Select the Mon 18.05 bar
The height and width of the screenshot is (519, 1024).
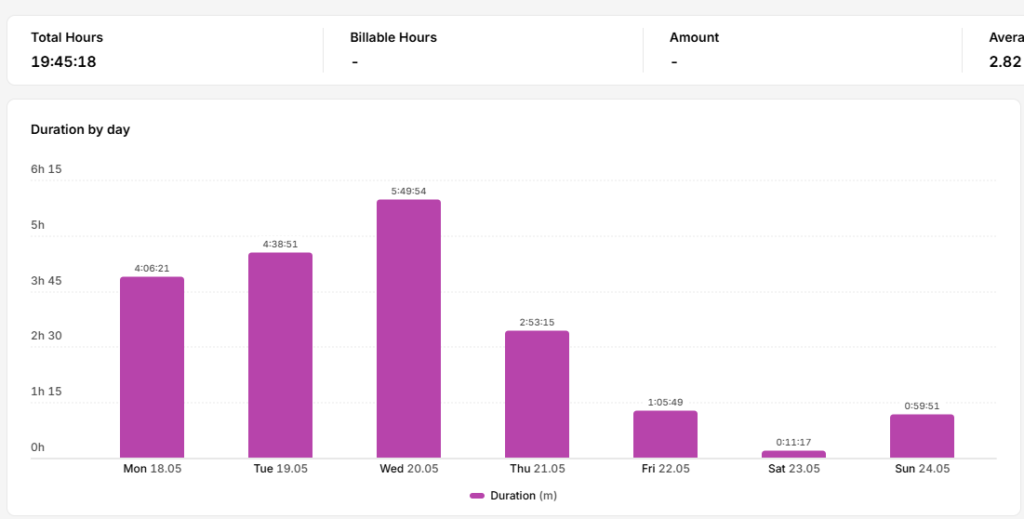click(152, 368)
